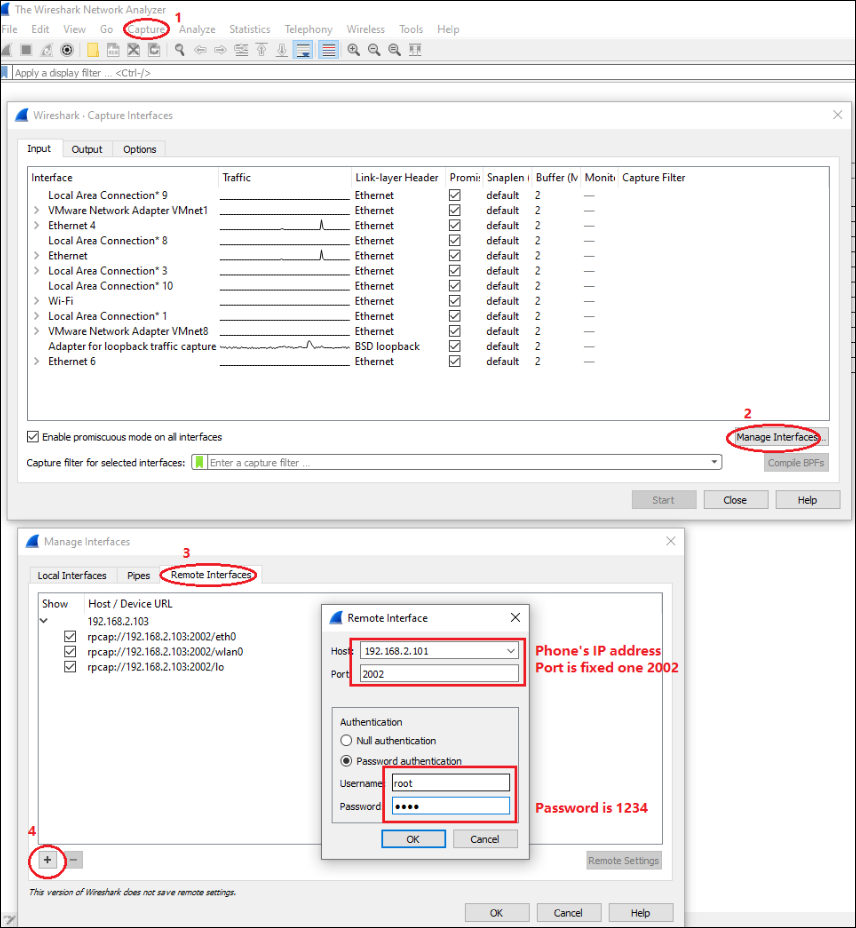This screenshot has width=856, height=928.
Task: Click the Apply a display filter field
Action: click(x=432, y=73)
